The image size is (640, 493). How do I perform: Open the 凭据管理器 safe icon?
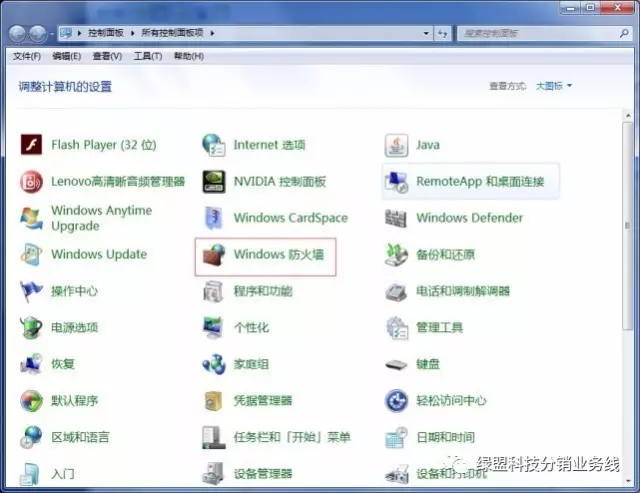click(214, 400)
